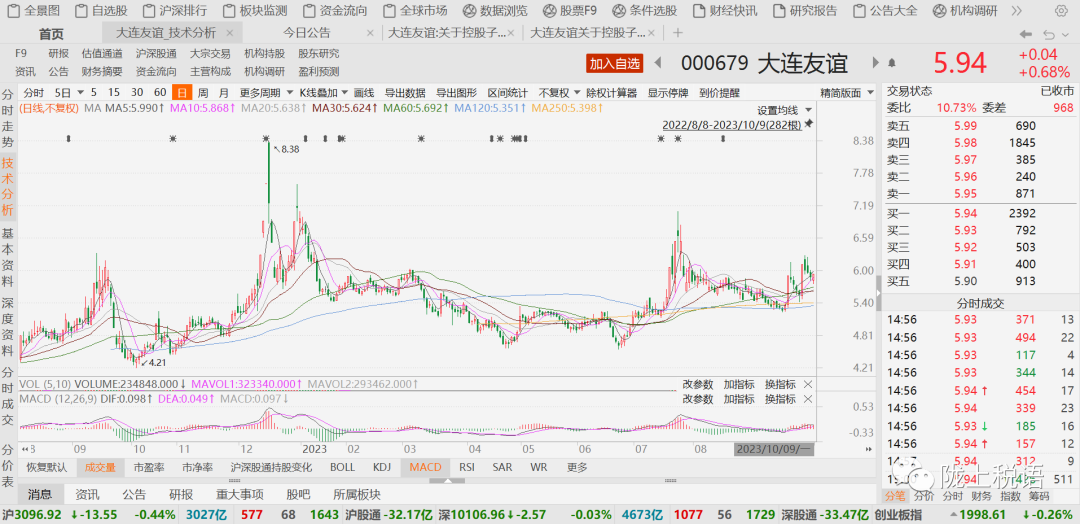Click 导出数据 export data
Image resolution: width=1080 pixels, height=524 pixels.
(404, 93)
